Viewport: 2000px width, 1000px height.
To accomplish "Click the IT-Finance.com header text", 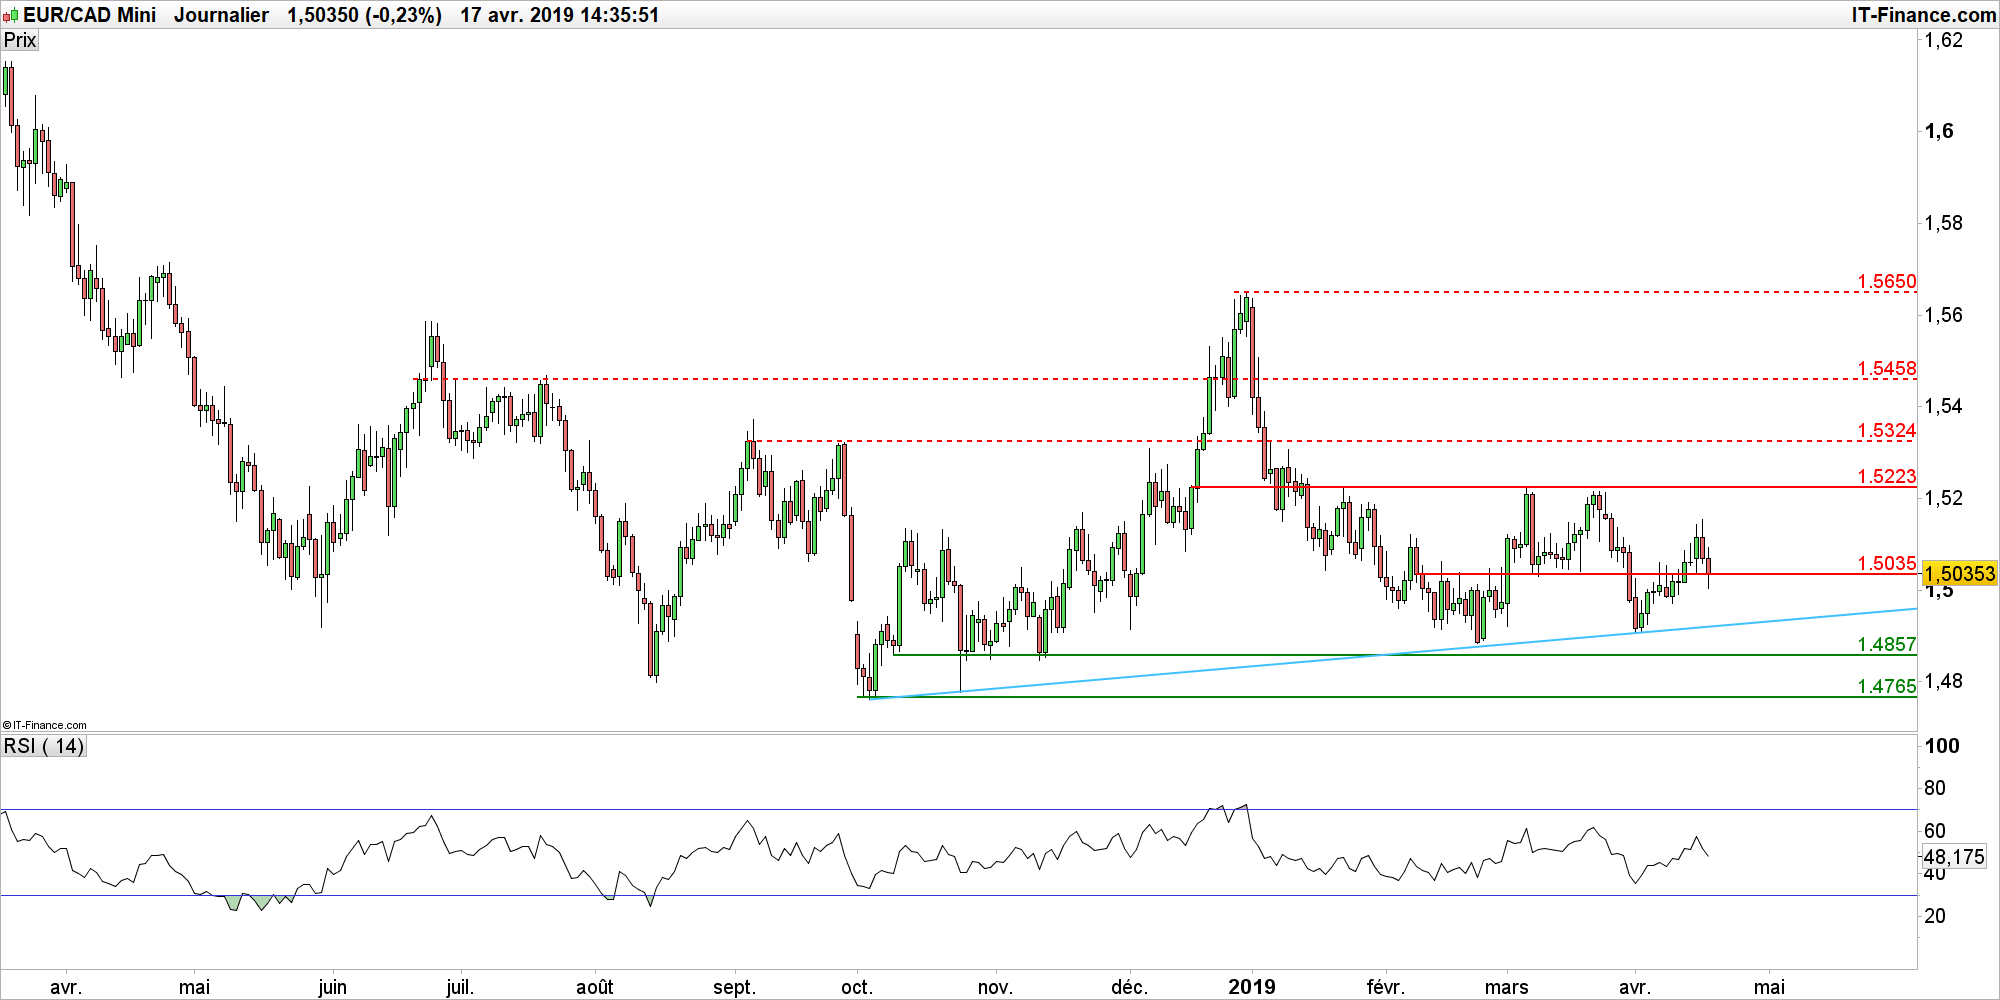I will tap(1922, 15).
